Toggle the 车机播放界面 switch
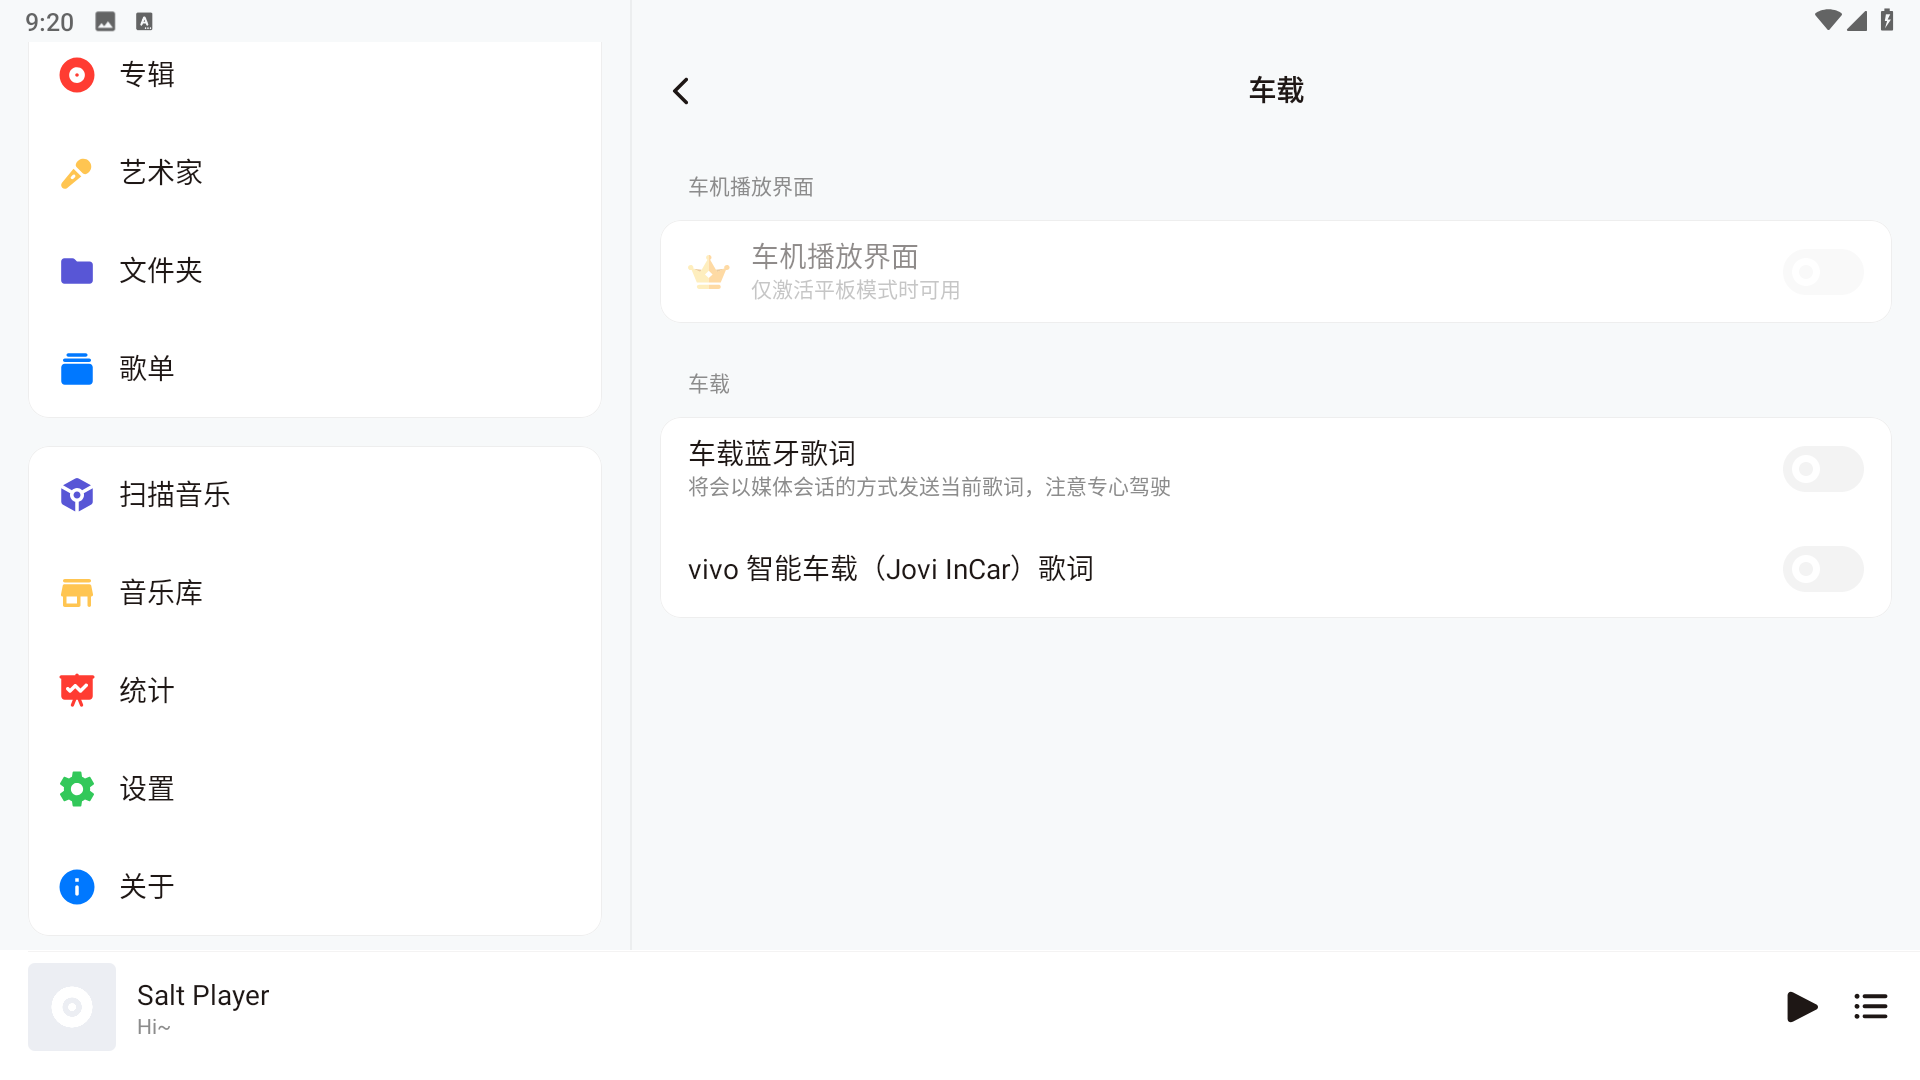The image size is (1920, 1080). click(x=1822, y=271)
